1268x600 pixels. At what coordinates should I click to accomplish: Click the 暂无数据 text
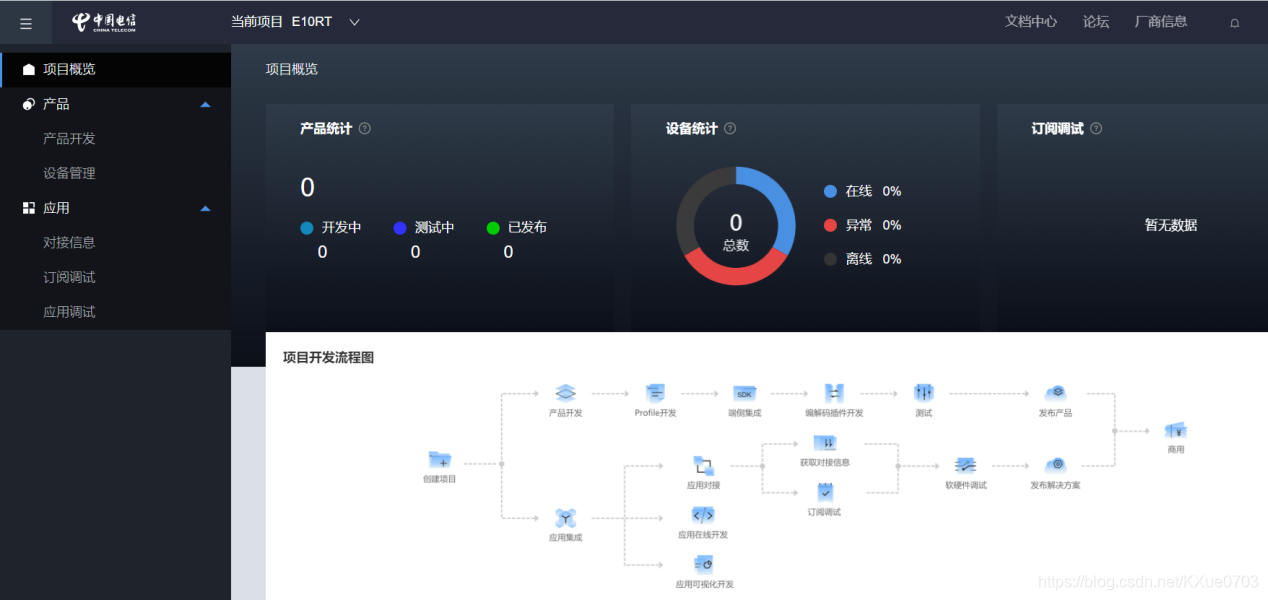(x=1171, y=225)
